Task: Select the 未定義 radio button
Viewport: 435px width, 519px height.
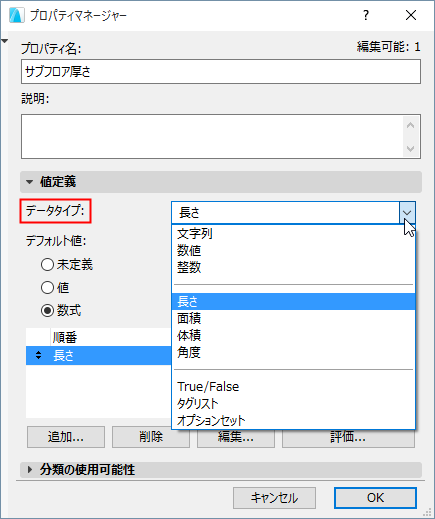Action: pyautogui.click(x=47, y=265)
